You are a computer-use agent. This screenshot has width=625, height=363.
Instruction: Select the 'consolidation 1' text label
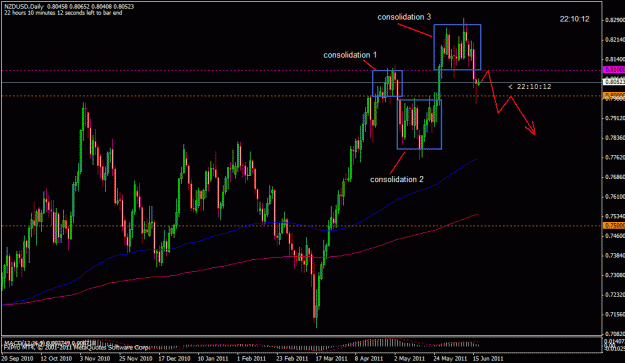pyautogui.click(x=350, y=55)
